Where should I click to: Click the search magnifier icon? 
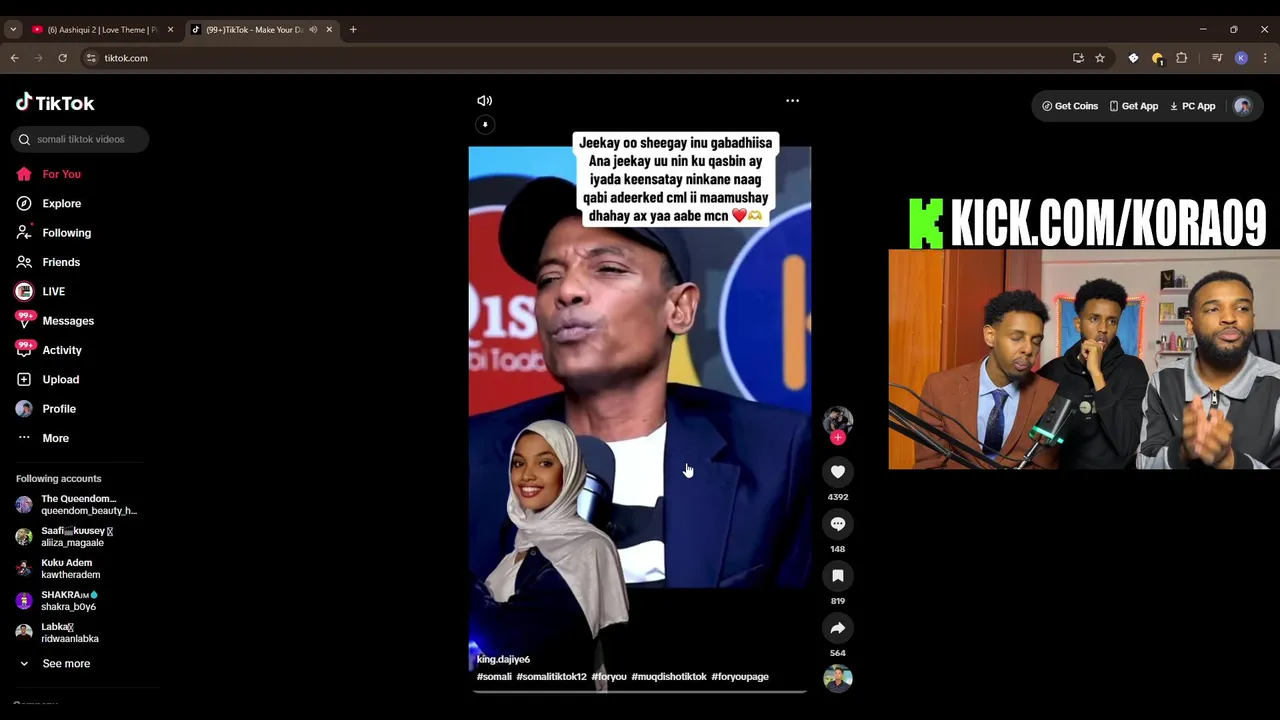pyautogui.click(x=24, y=139)
